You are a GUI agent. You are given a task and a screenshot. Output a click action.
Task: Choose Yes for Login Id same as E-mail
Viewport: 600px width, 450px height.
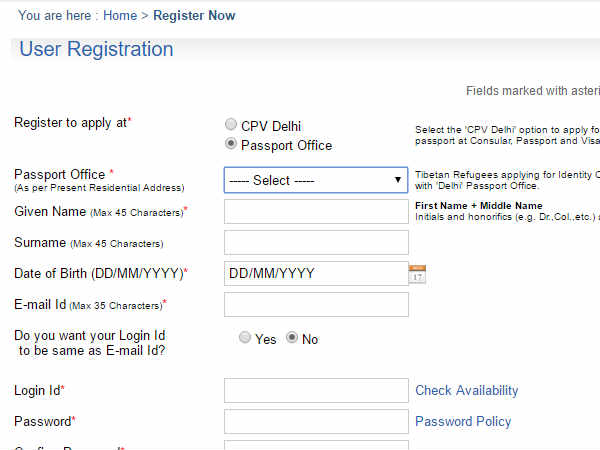tap(245, 338)
